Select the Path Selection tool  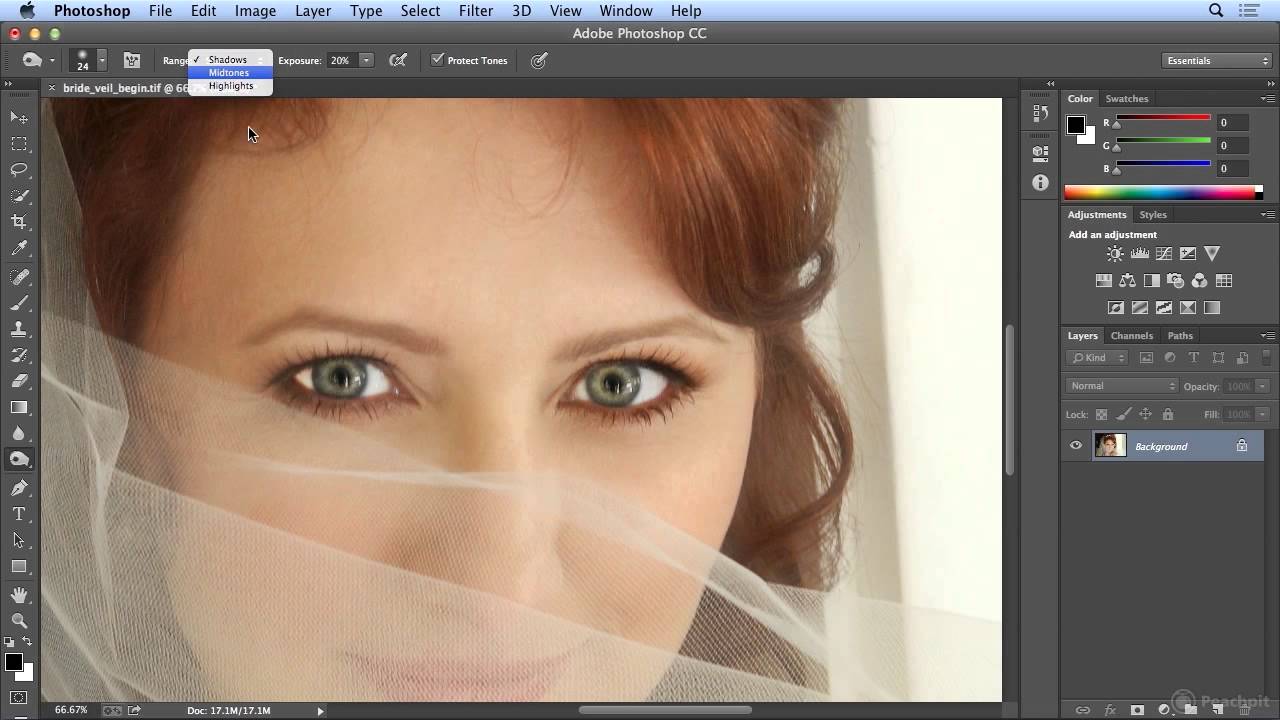19,540
